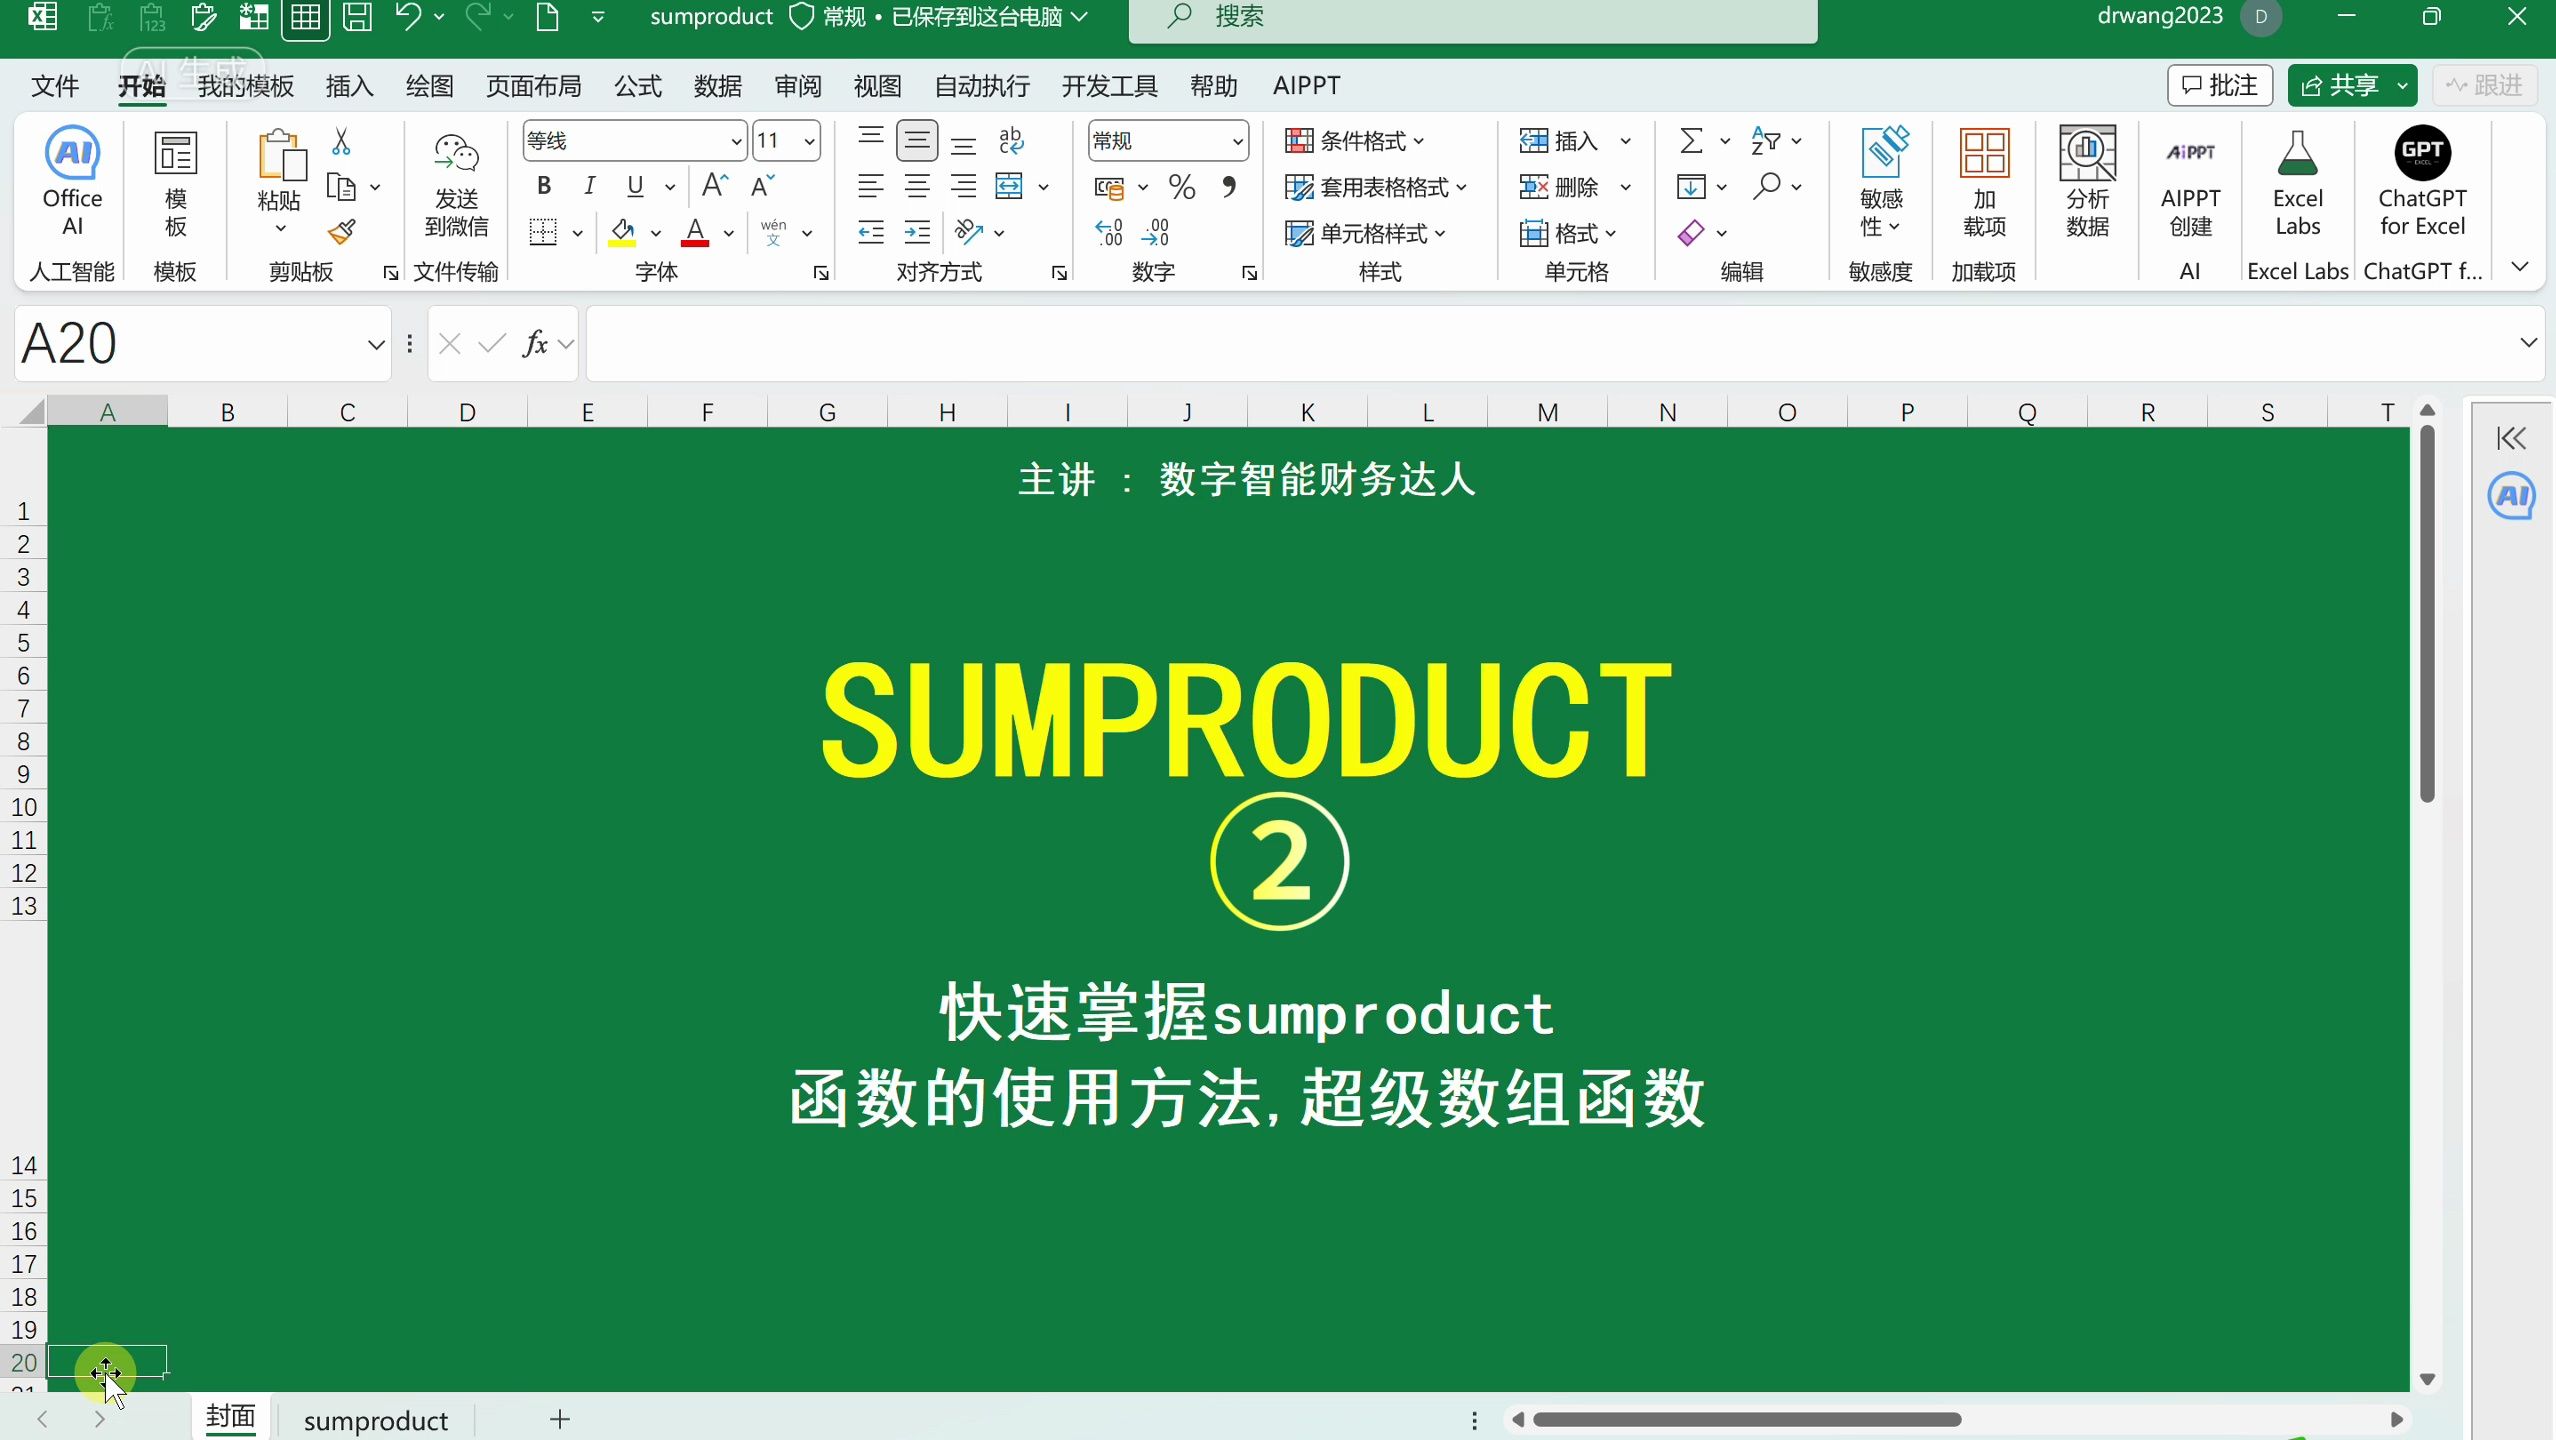Screen dimensions: 2556x1440
Task: Switch to the 公式 ribbon tab
Action: [x=637, y=86]
